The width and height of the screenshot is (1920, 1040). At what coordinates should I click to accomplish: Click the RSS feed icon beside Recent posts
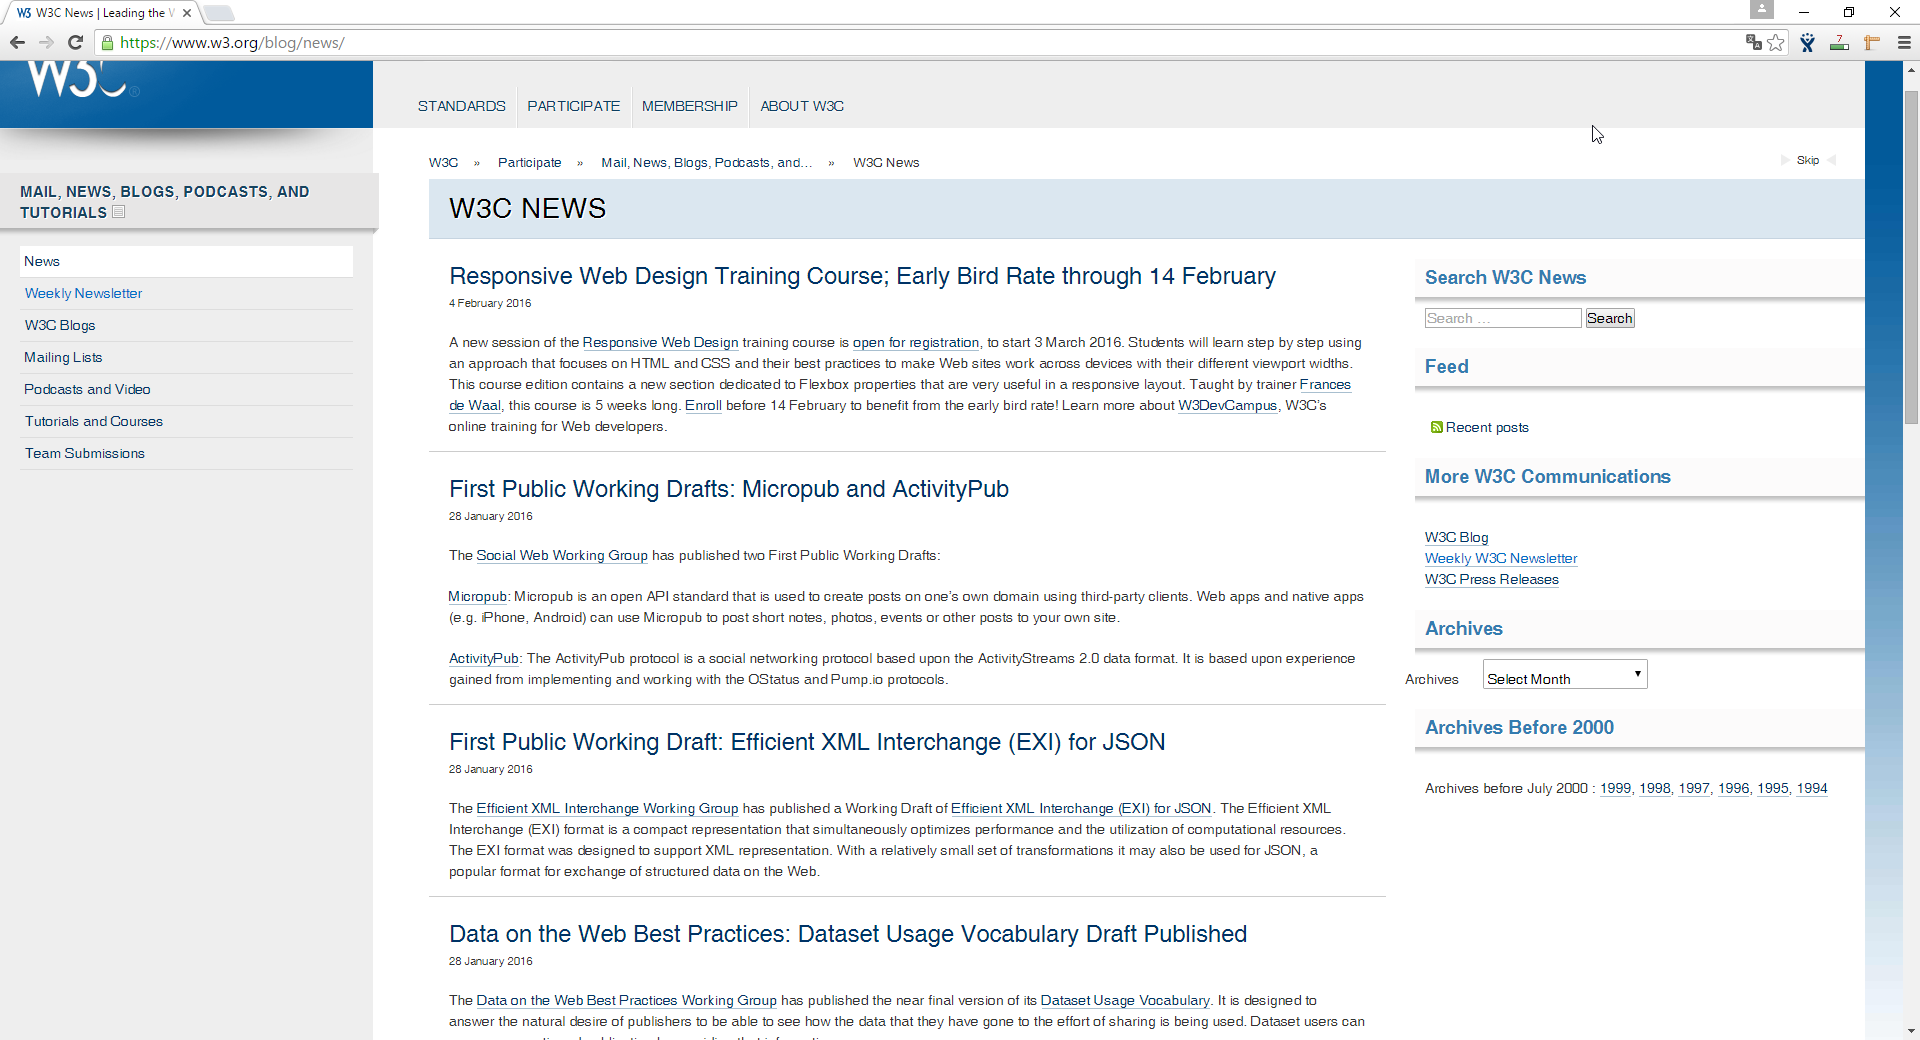click(x=1436, y=427)
